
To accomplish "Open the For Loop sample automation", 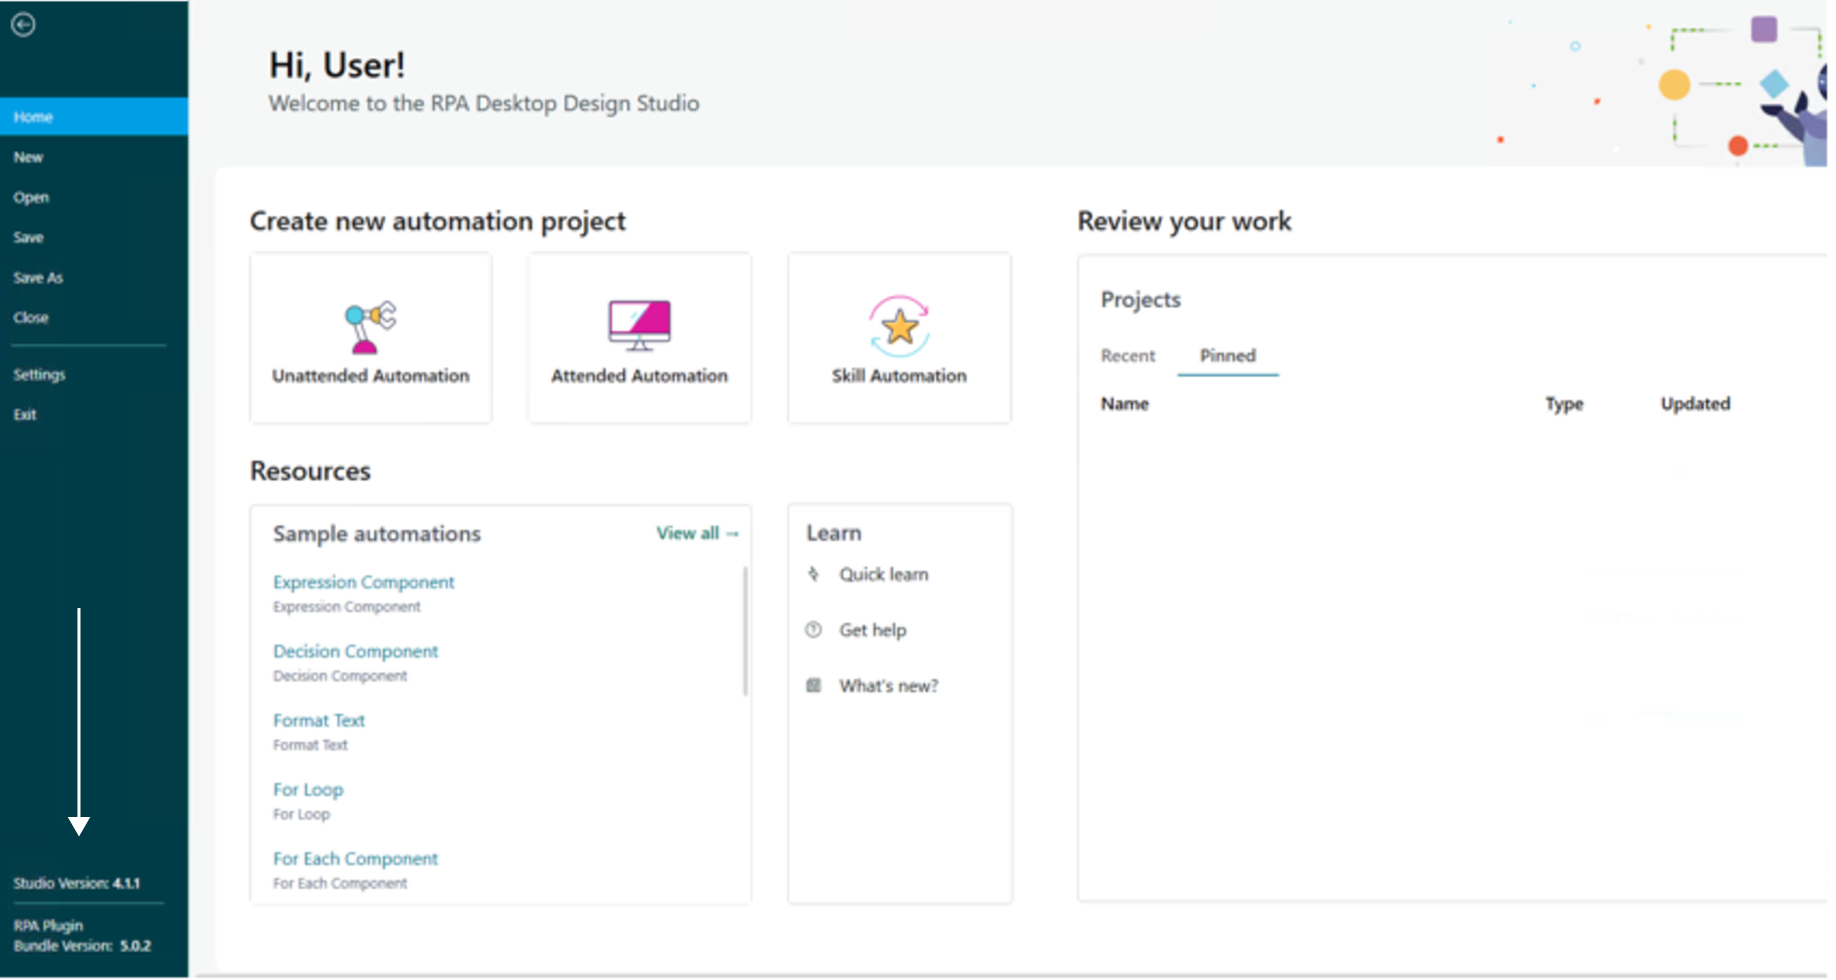I will (308, 790).
